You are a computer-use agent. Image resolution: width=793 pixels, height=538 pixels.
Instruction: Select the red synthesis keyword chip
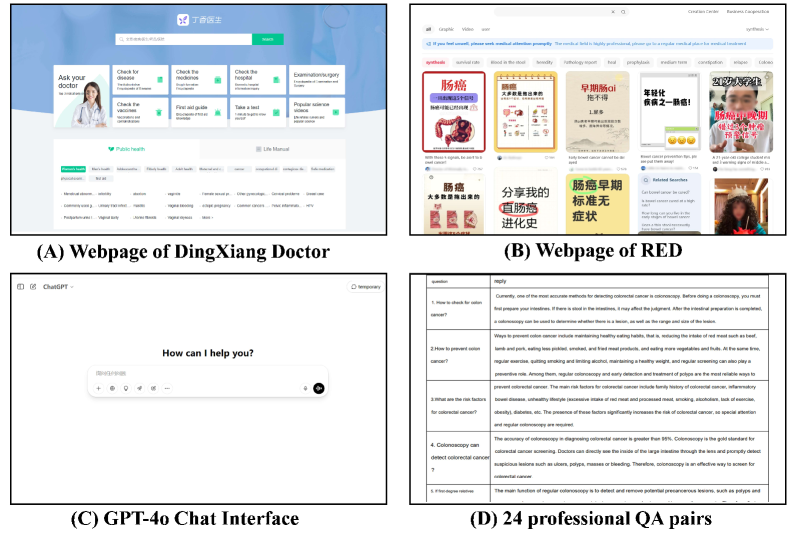pyautogui.click(x=435, y=62)
